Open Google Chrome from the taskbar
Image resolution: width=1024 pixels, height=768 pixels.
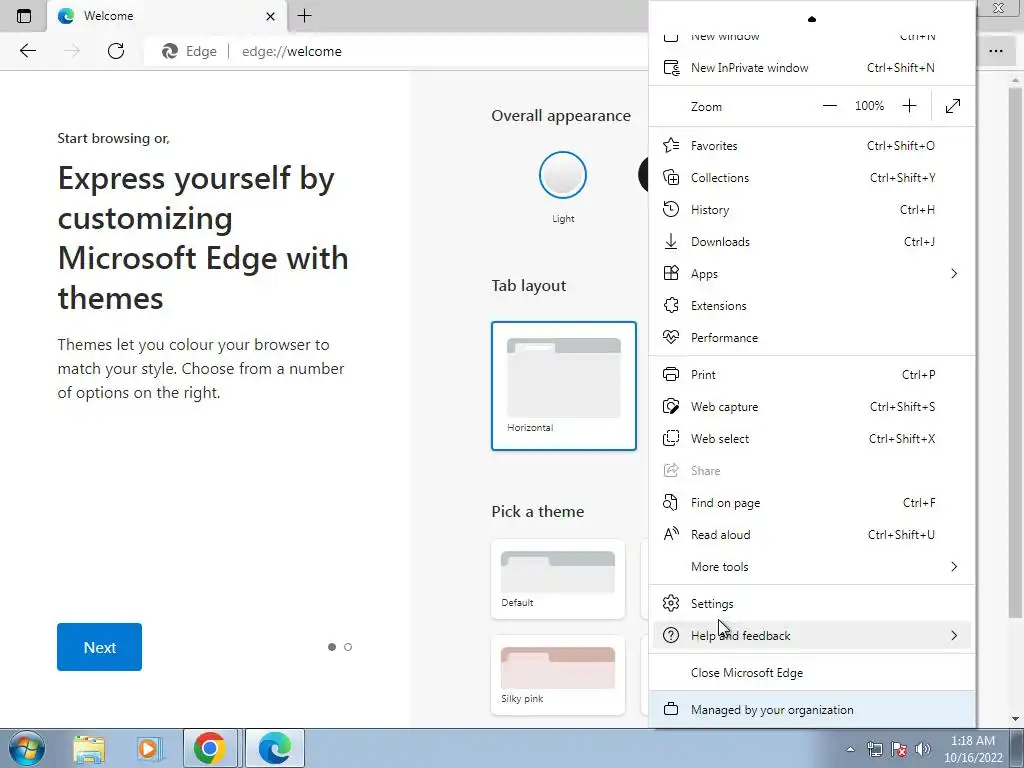(210, 748)
